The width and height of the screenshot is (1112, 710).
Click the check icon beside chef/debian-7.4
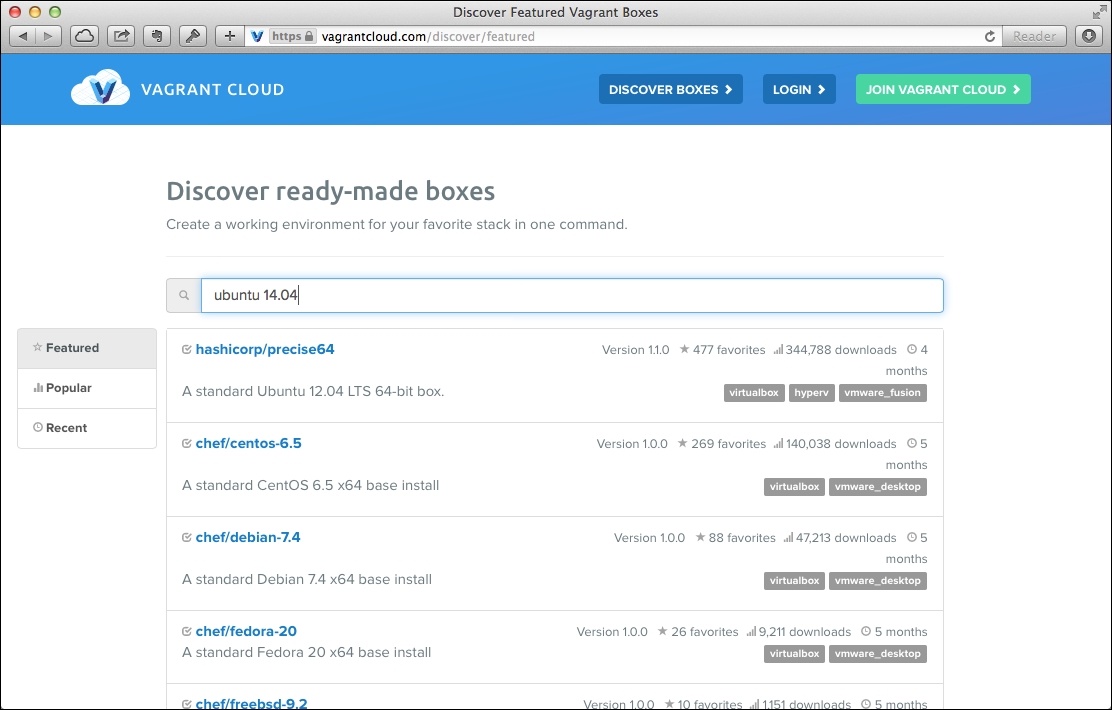pyautogui.click(x=187, y=537)
